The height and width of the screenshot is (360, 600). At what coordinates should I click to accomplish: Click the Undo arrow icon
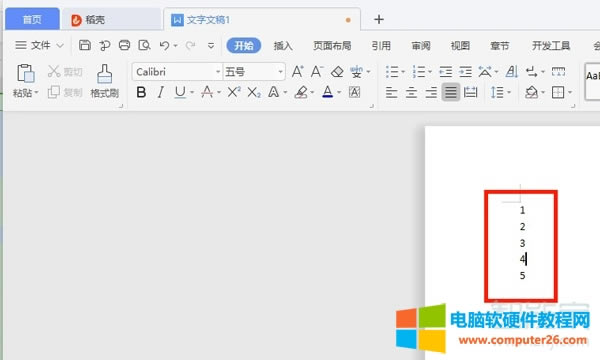tap(165, 46)
